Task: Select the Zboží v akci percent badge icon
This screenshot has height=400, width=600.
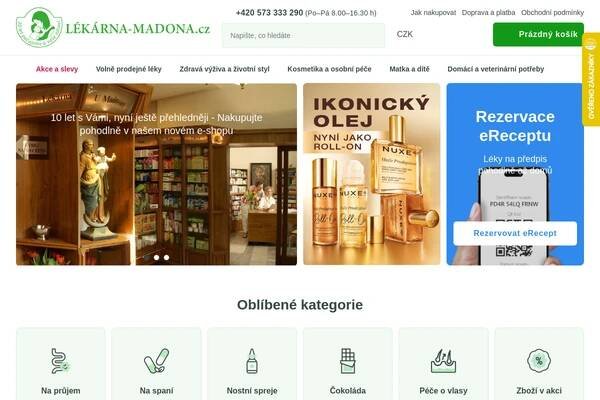Action: [539, 361]
